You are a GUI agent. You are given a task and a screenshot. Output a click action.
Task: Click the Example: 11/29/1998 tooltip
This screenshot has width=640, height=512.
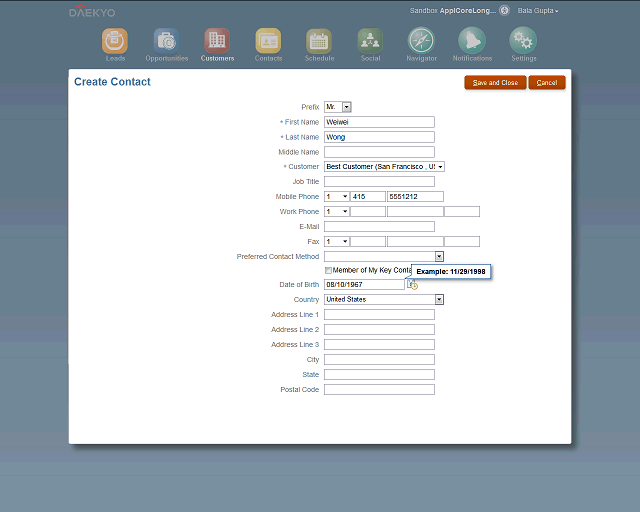[451, 272]
